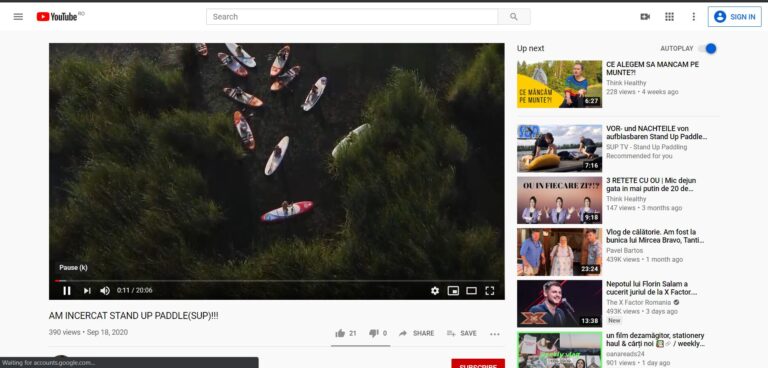The image size is (768, 368).
Task: Open 3 RETETE CU OU video thumbnail
Action: [559, 200]
